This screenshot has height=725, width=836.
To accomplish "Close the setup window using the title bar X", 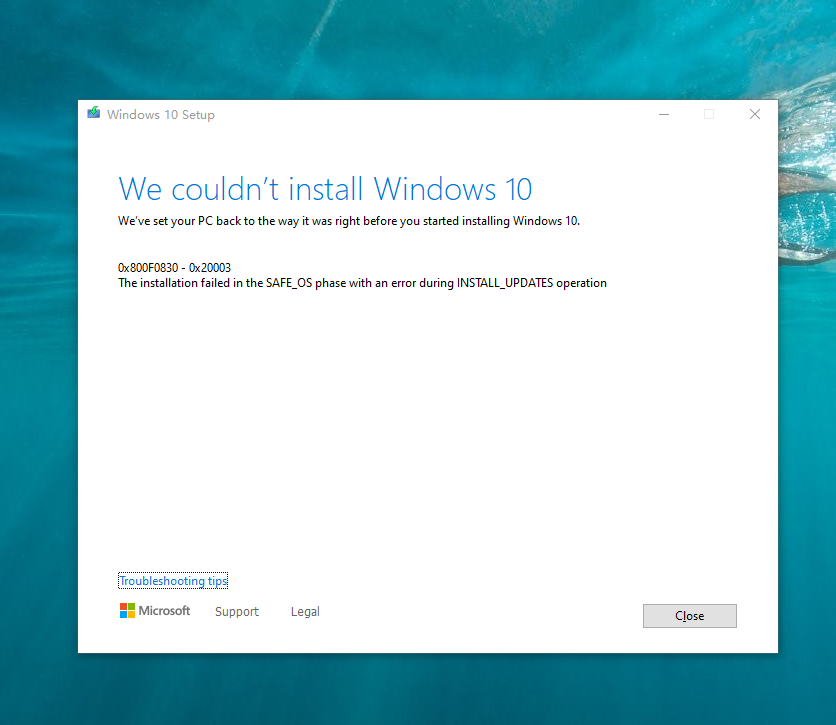I will (754, 114).
